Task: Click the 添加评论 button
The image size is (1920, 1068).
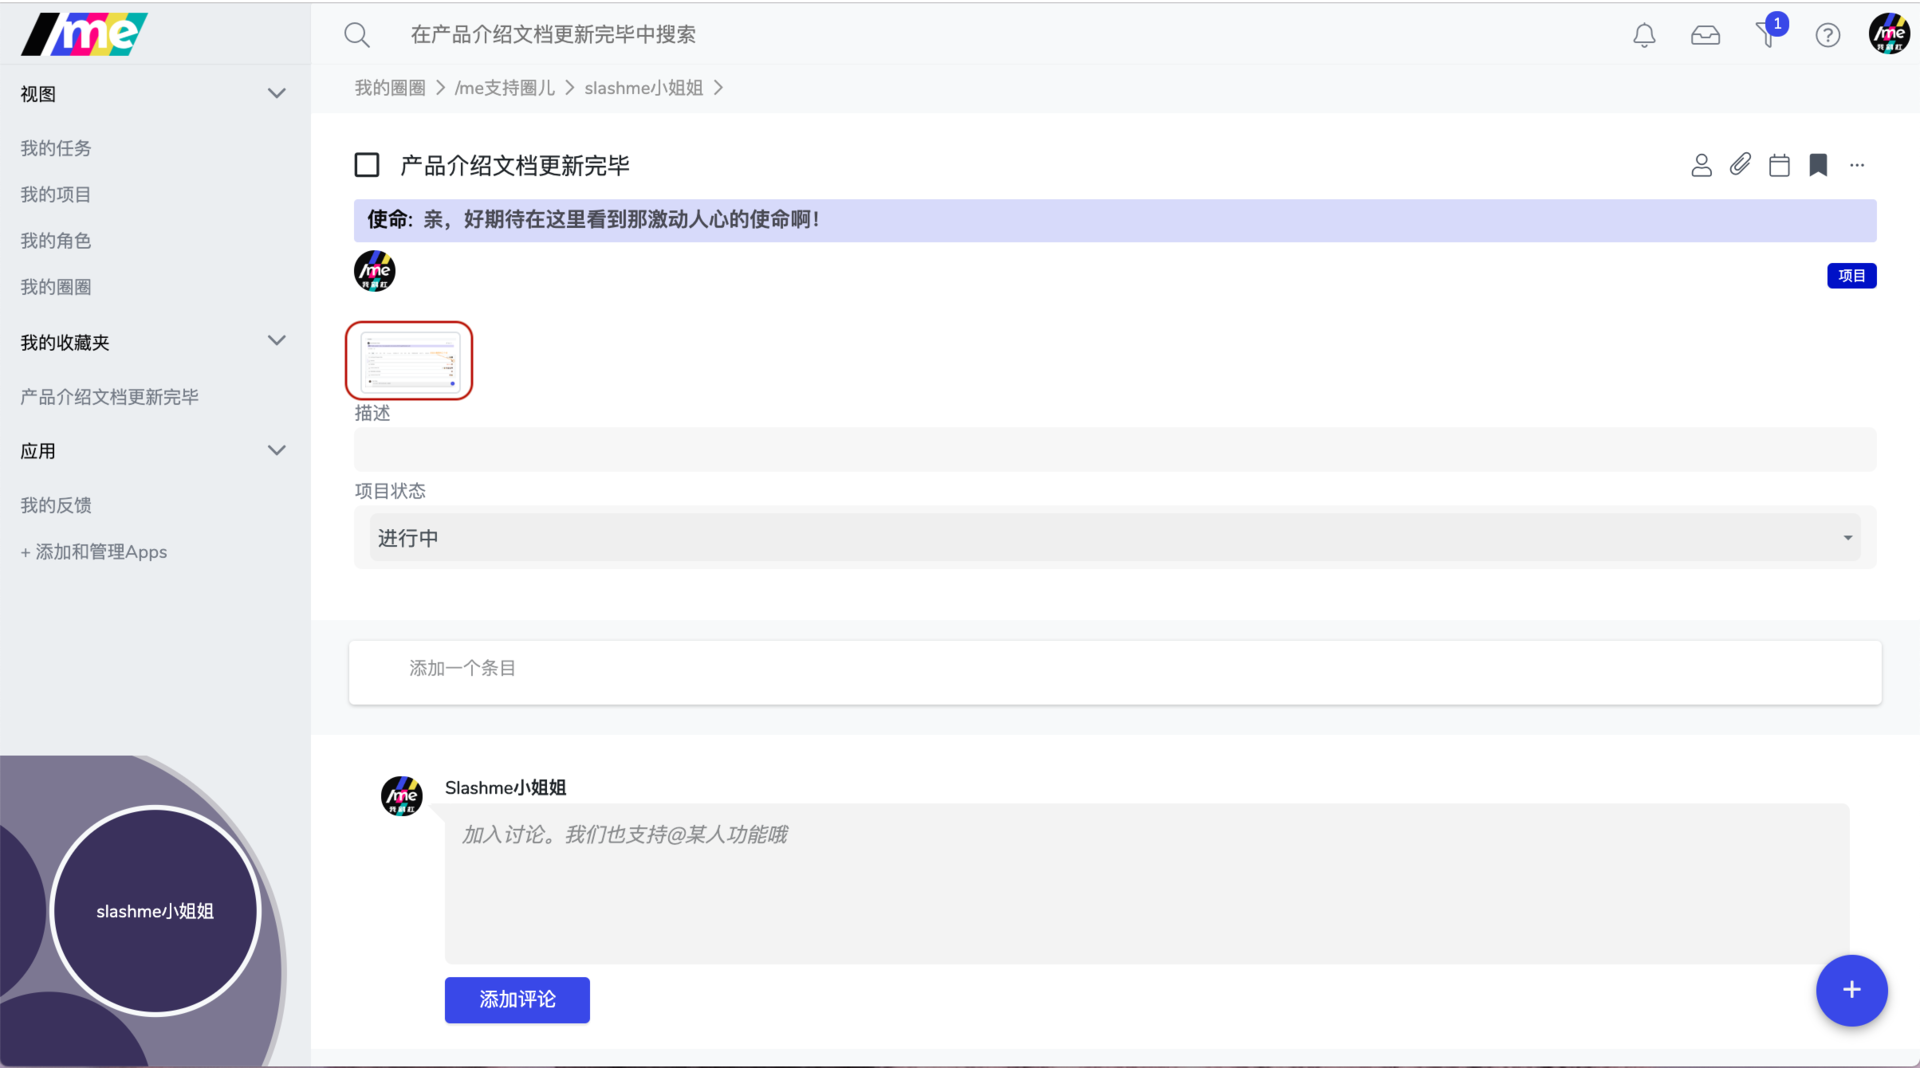Action: 517,1000
